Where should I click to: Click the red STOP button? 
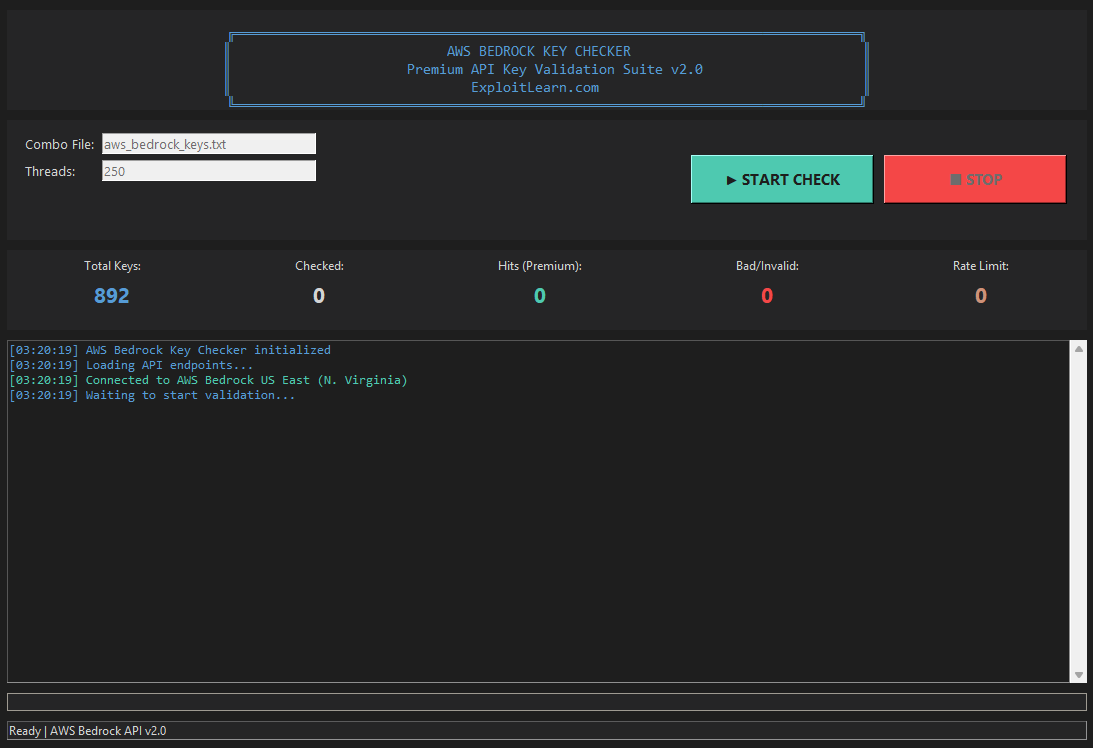pyautogui.click(x=974, y=179)
